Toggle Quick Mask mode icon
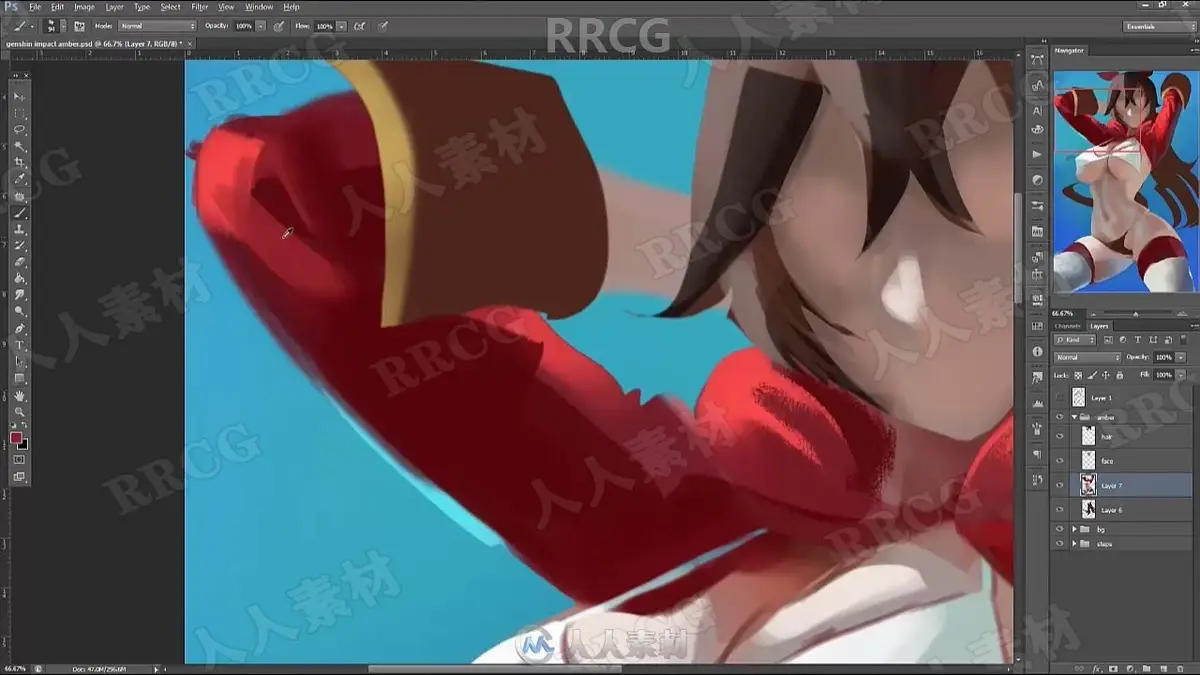Viewport: 1200px width, 675px height. pos(19,460)
